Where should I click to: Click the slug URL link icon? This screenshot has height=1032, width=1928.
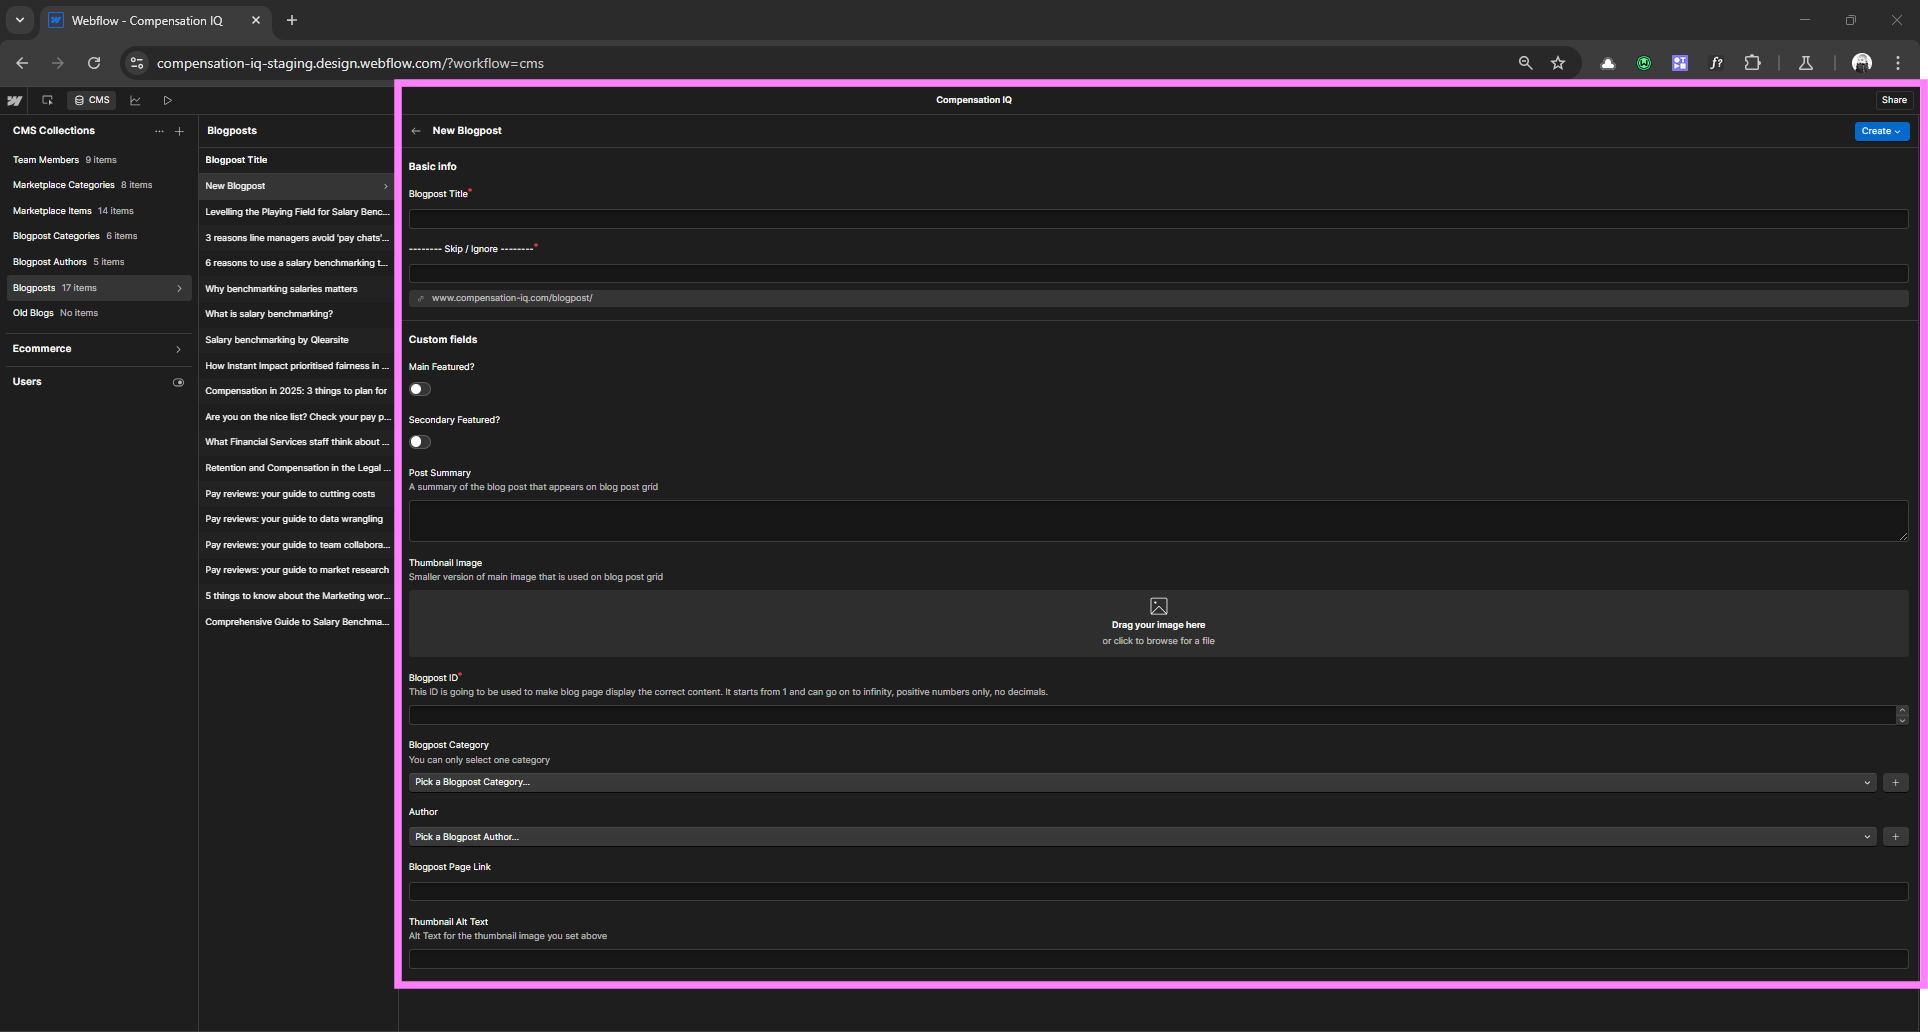[421, 298]
